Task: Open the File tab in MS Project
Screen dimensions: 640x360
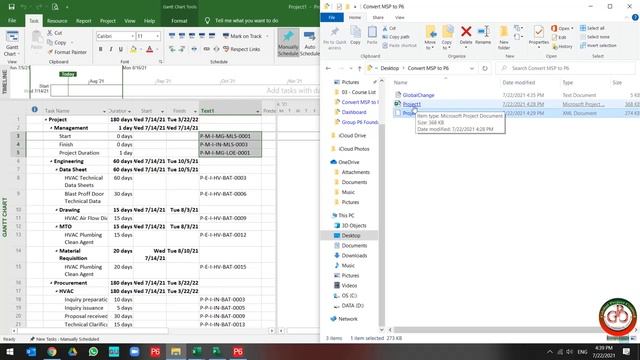Action: (12, 20)
